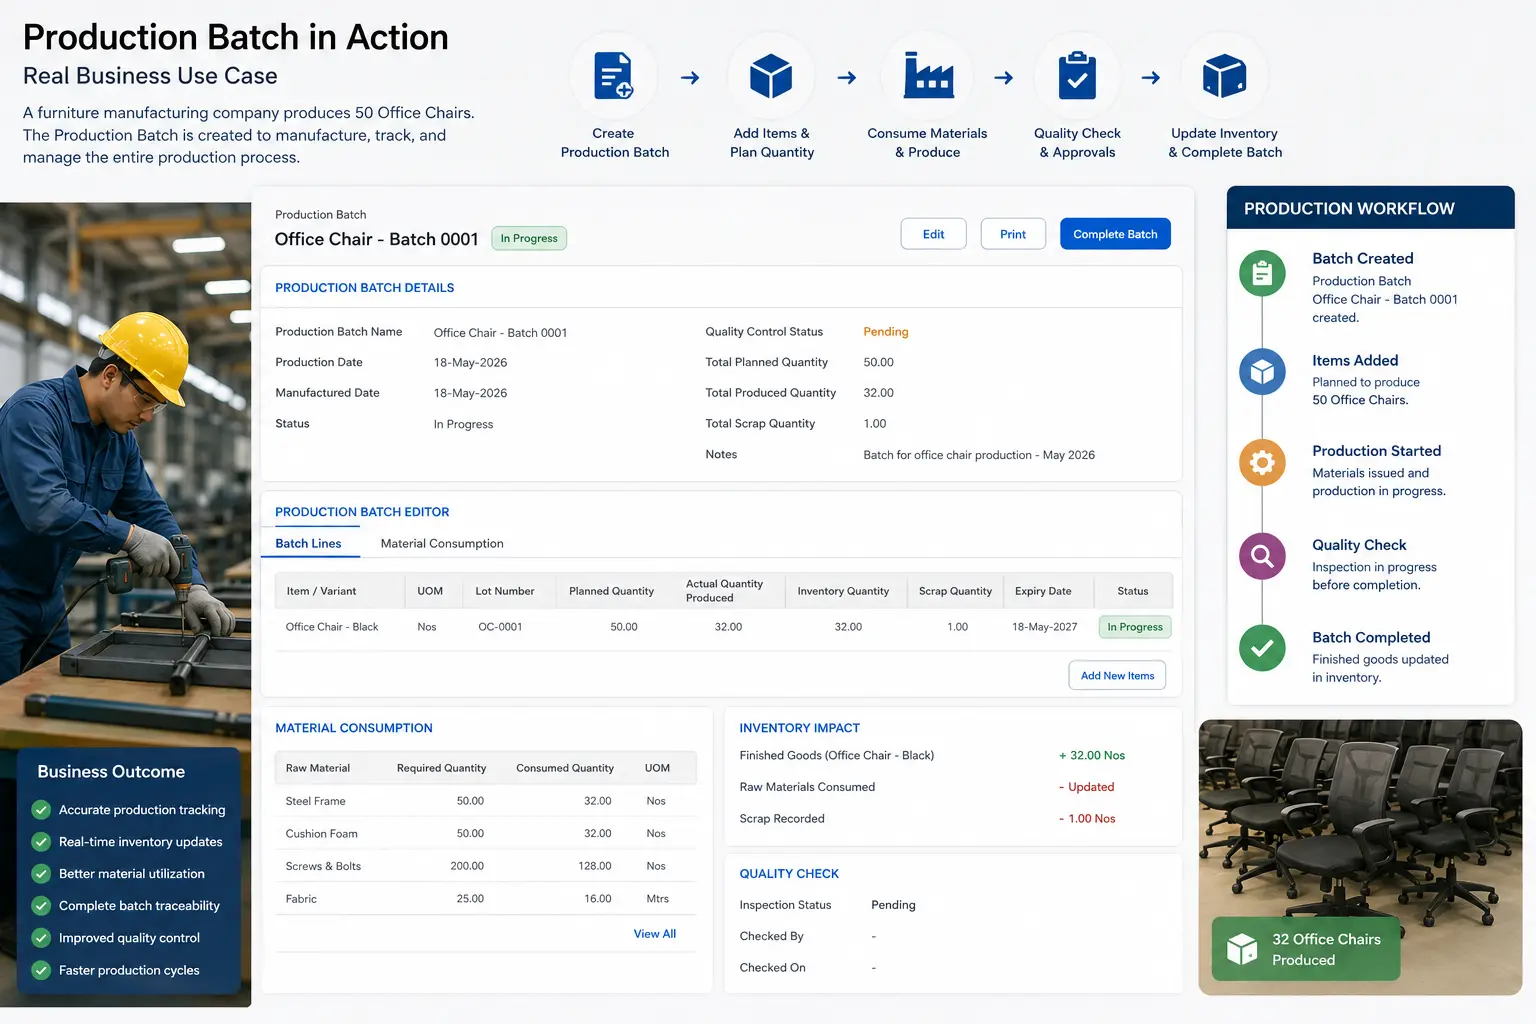Click the Total Planned Quantity value 50.00
Screen dimensions: 1536x1024
[878, 362]
